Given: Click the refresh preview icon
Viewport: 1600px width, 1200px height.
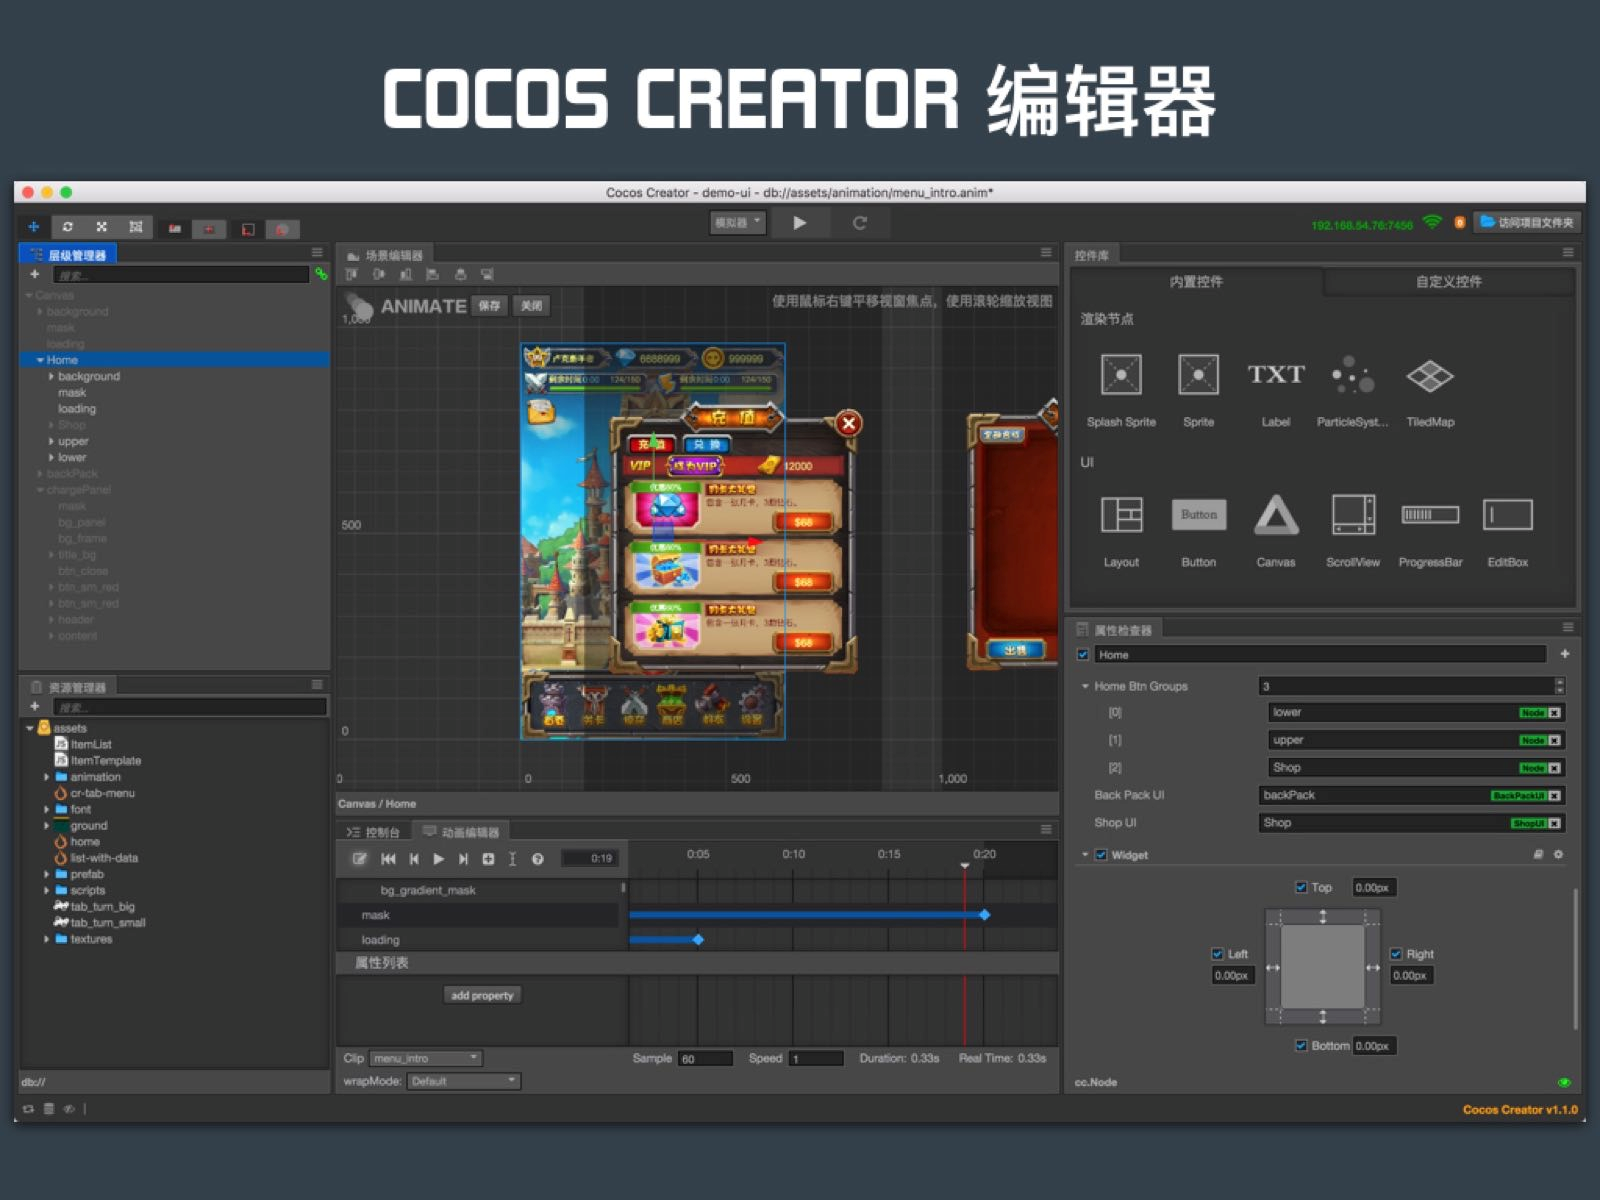Looking at the screenshot, I should coord(859,223).
